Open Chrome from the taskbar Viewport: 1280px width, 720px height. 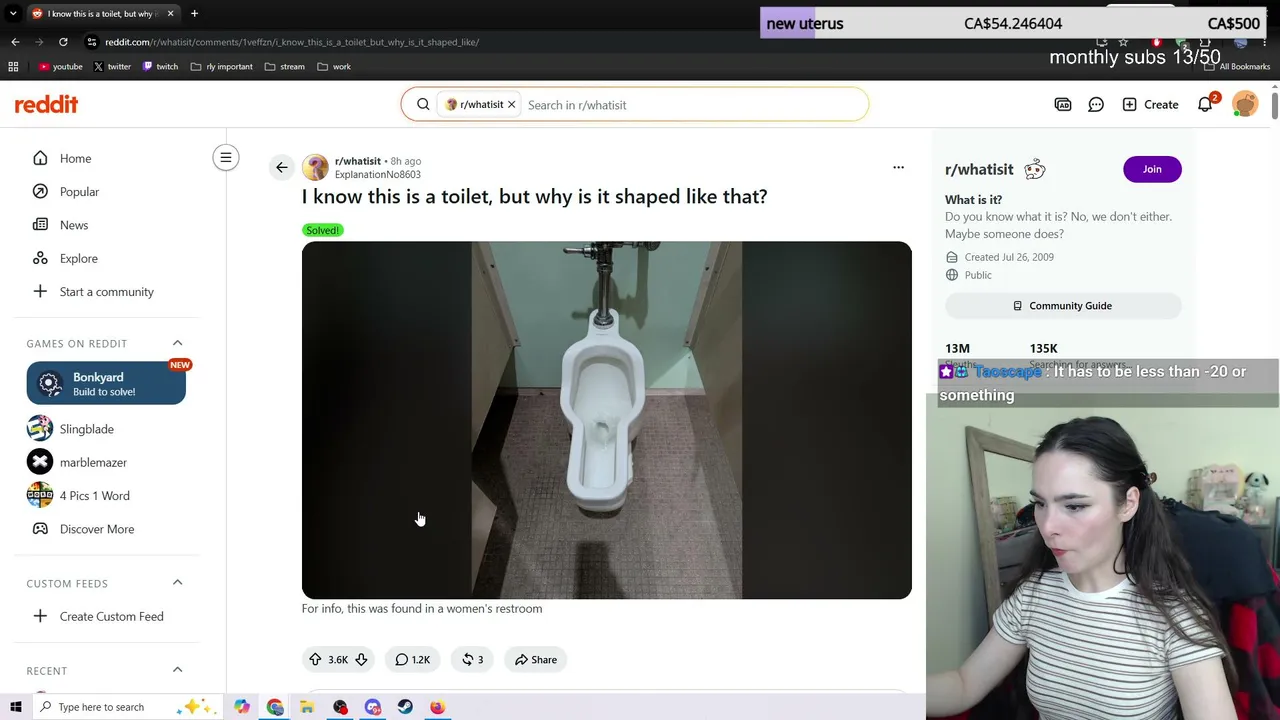[275, 707]
